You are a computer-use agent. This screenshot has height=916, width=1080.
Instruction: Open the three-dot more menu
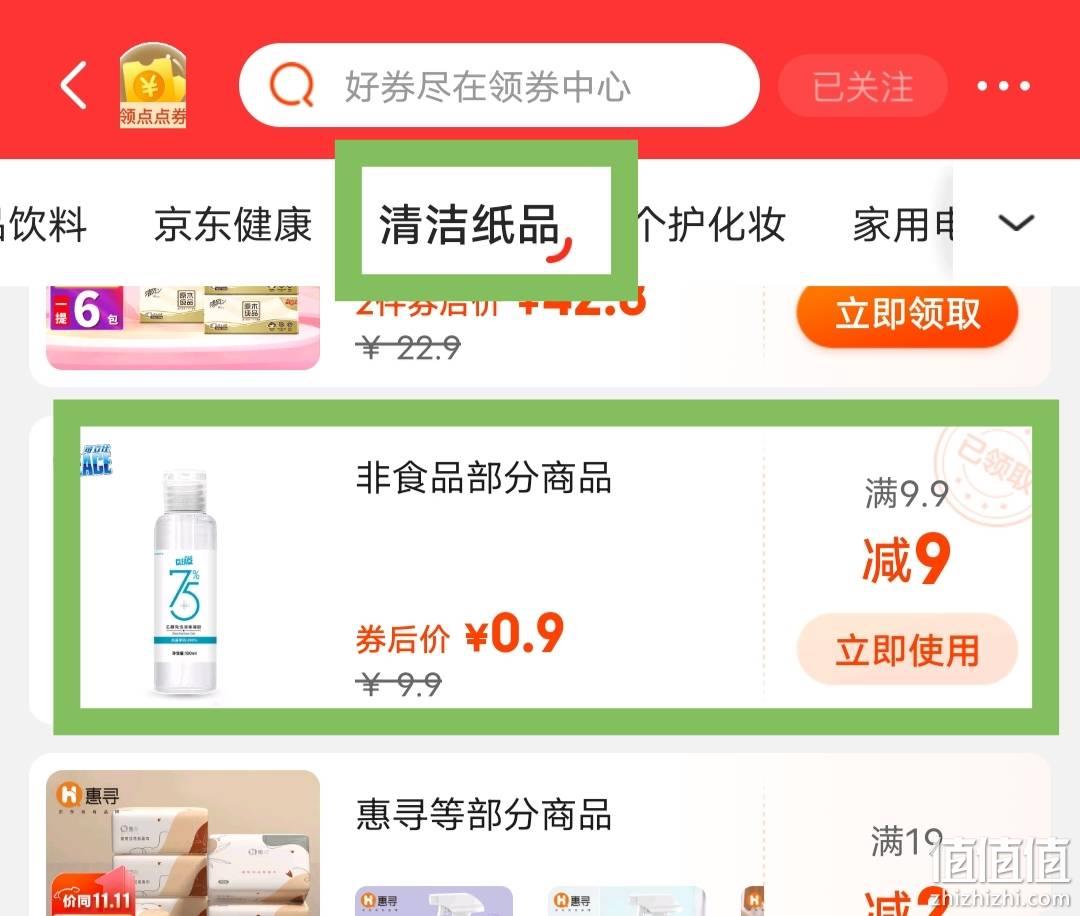click(1004, 86)
